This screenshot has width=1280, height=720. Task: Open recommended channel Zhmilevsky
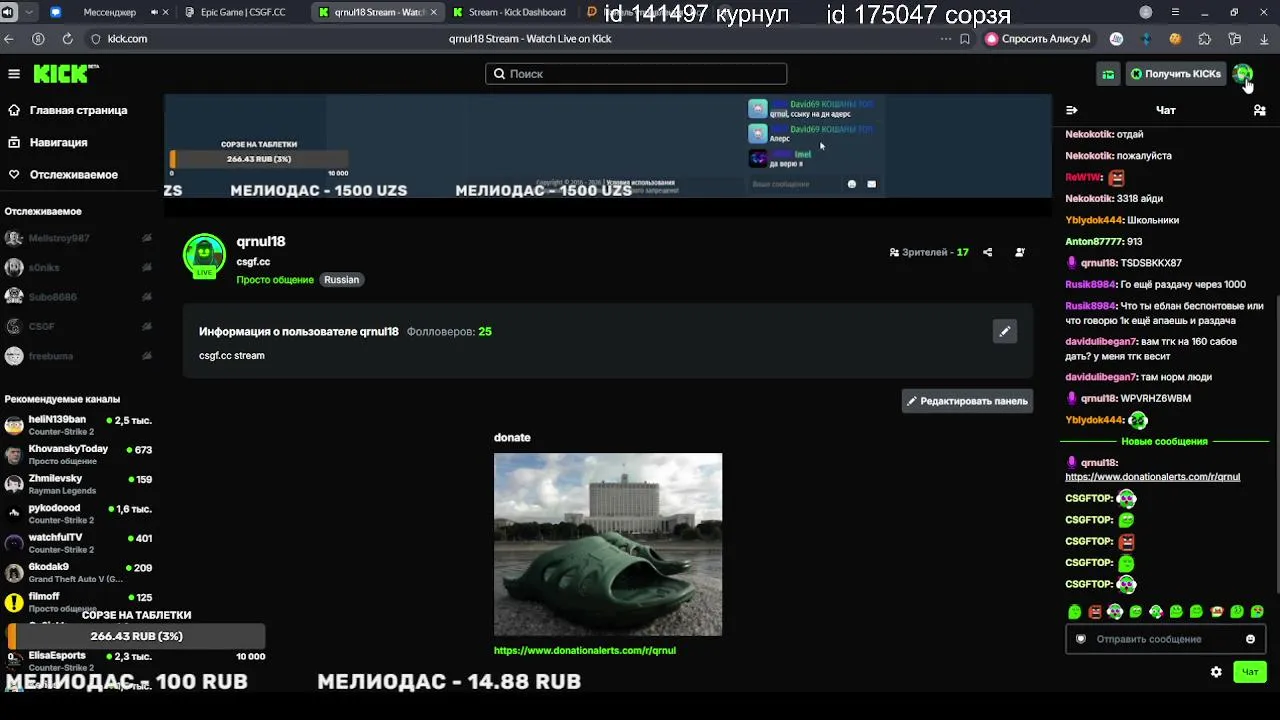click(80, 484)
